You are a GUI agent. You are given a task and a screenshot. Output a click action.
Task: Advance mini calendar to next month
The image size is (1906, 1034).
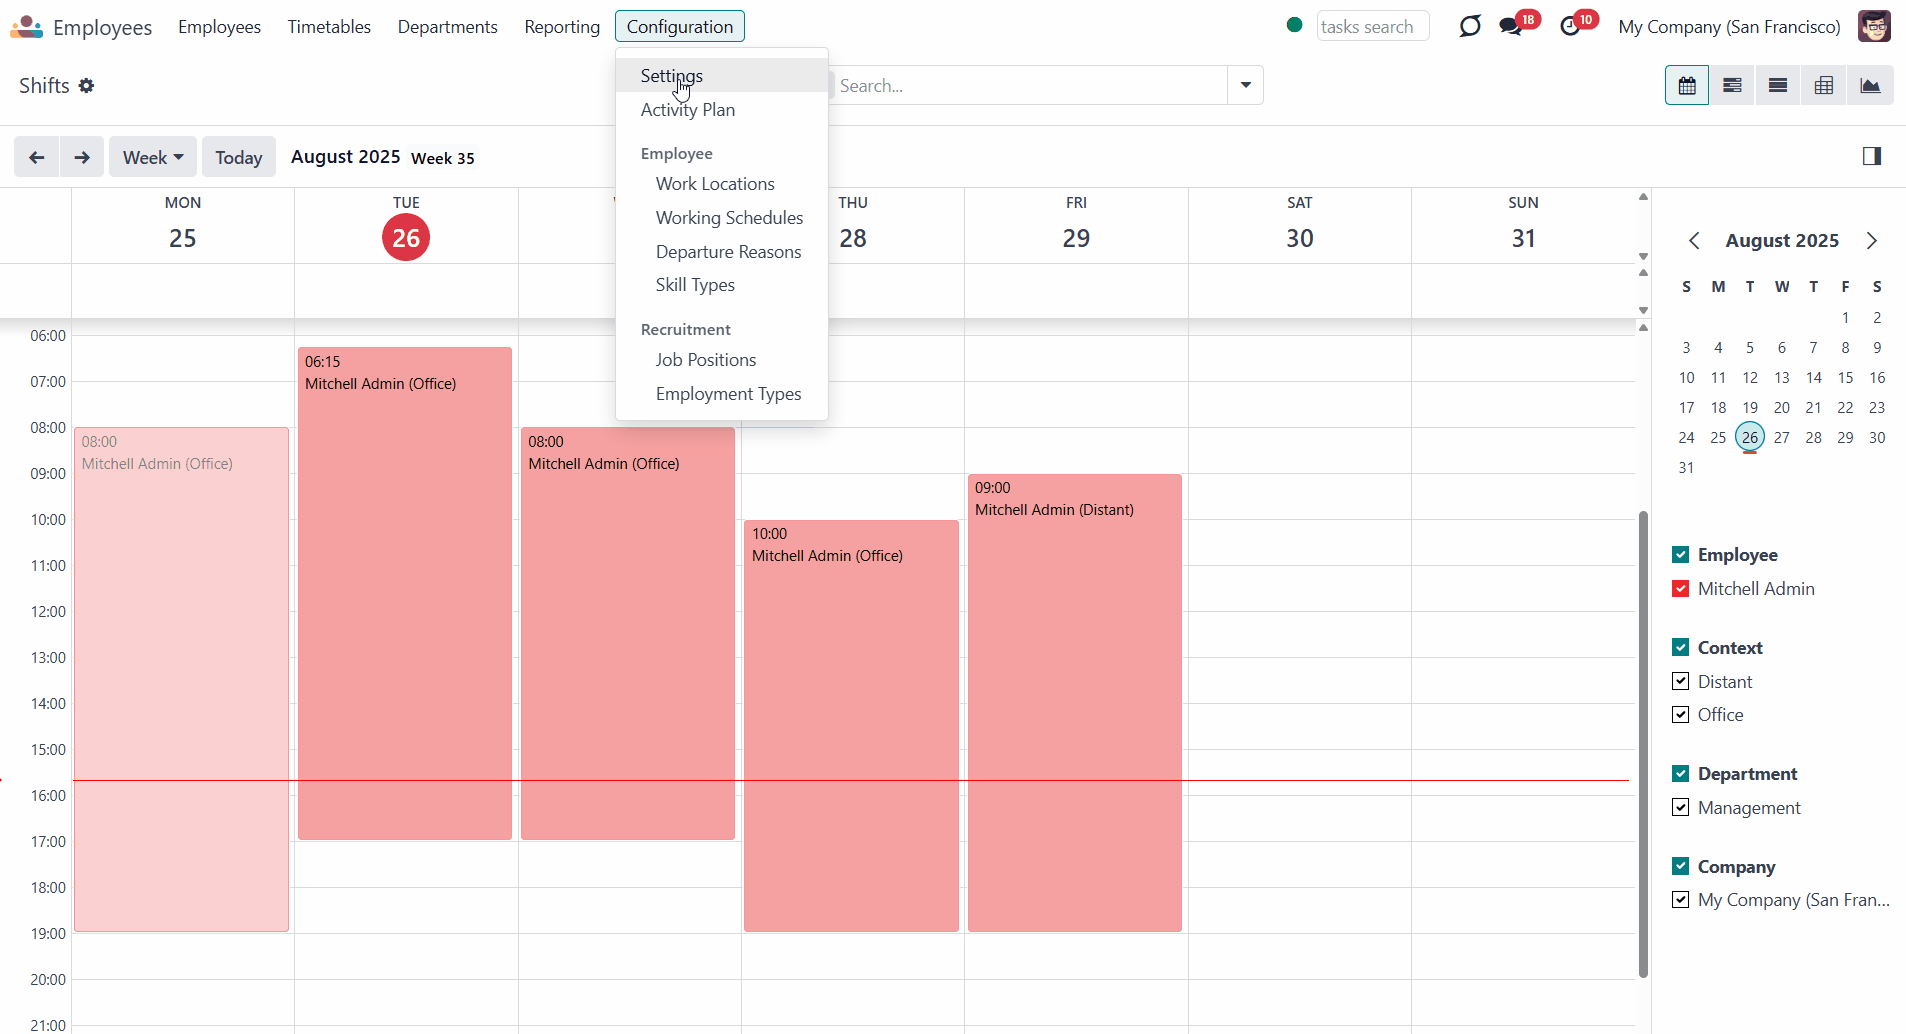point(1872,241)
